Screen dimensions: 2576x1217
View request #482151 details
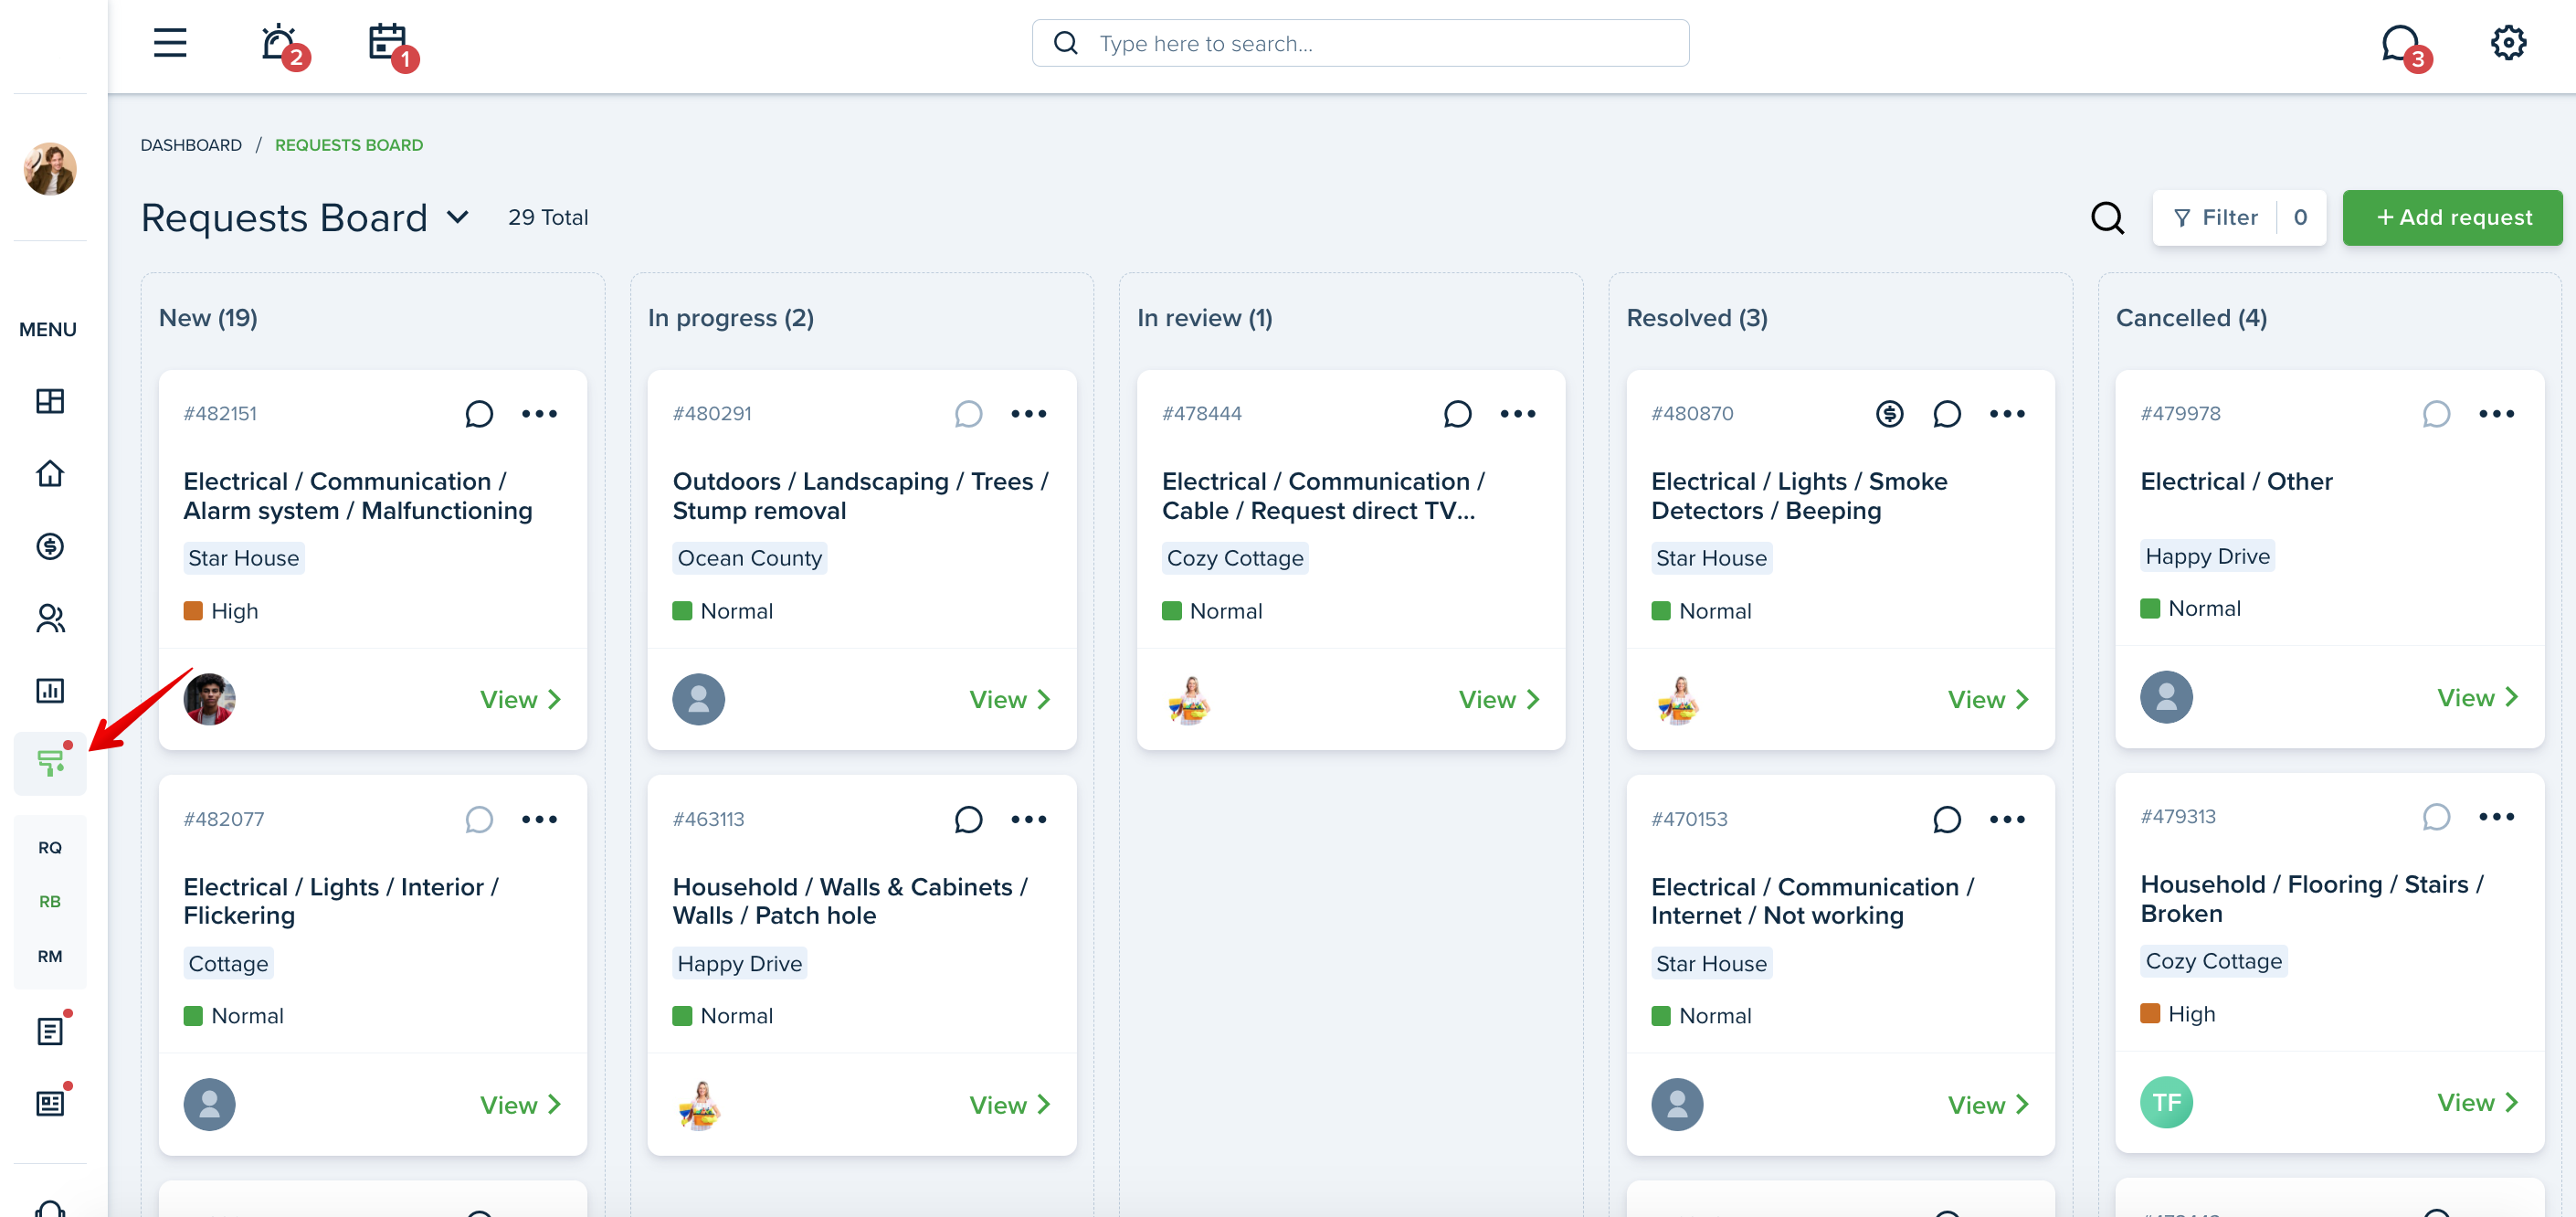tap(519, 699)
